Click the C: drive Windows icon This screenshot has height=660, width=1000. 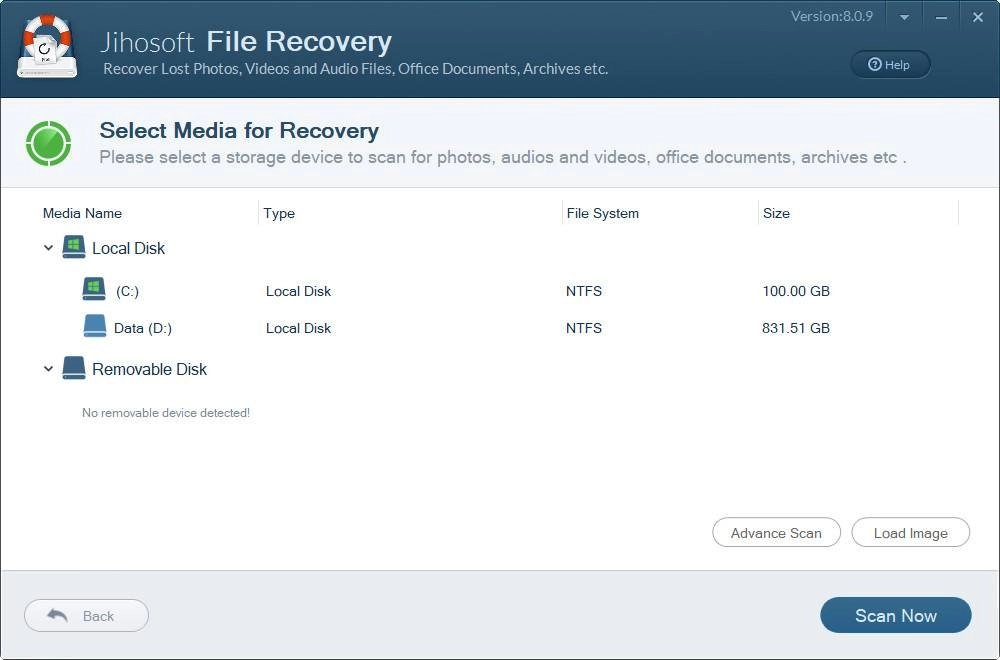point(94,289)
